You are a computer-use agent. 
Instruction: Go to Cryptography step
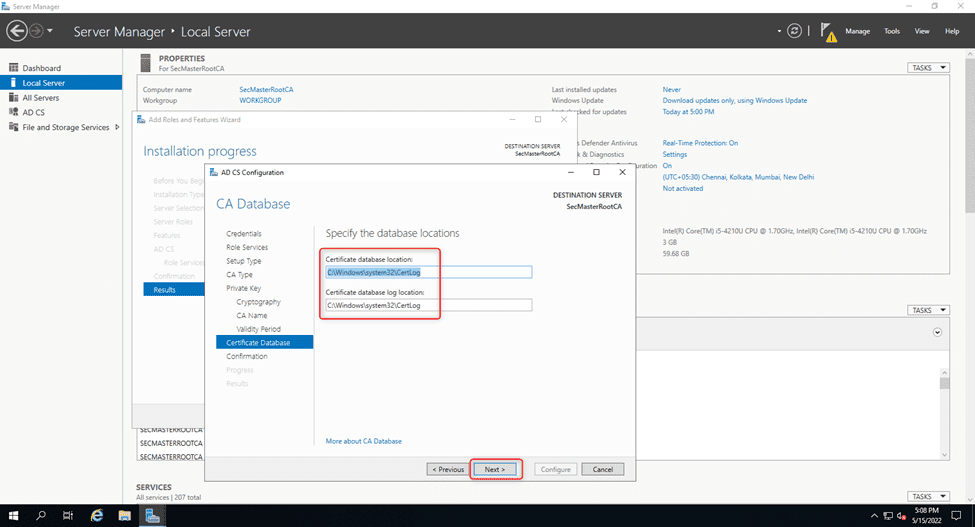click(x=259, y=302)
